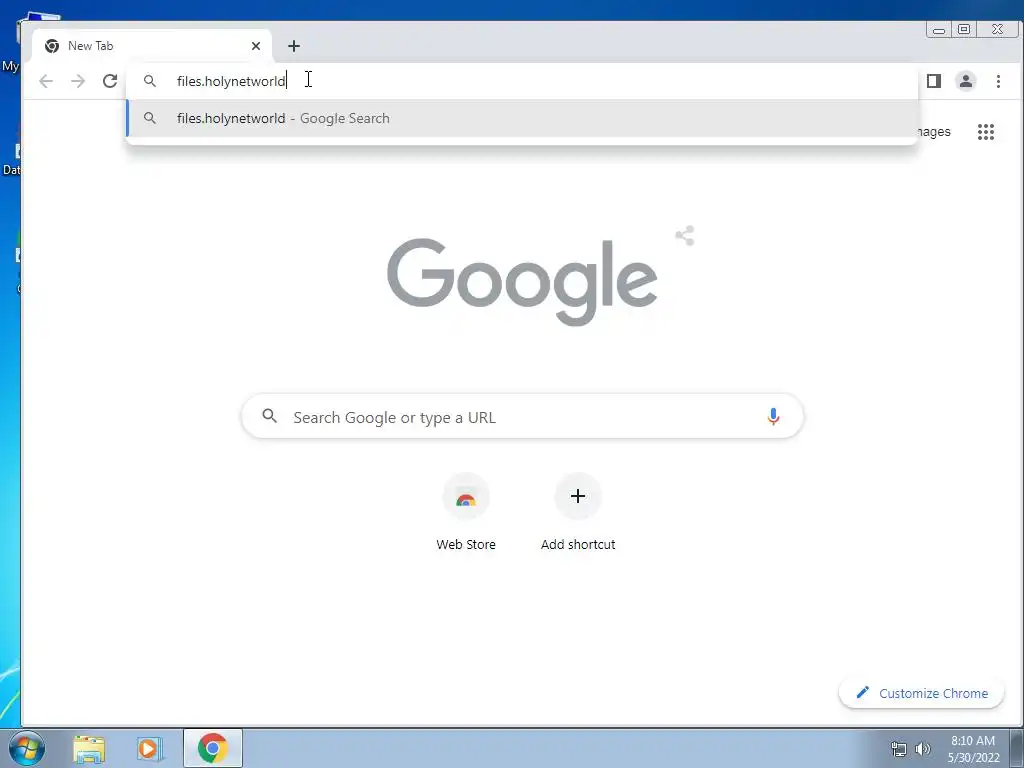The height and width of the screenshot is (768, 1024).
Task: Reload the current page
Action: coord(110,81)
